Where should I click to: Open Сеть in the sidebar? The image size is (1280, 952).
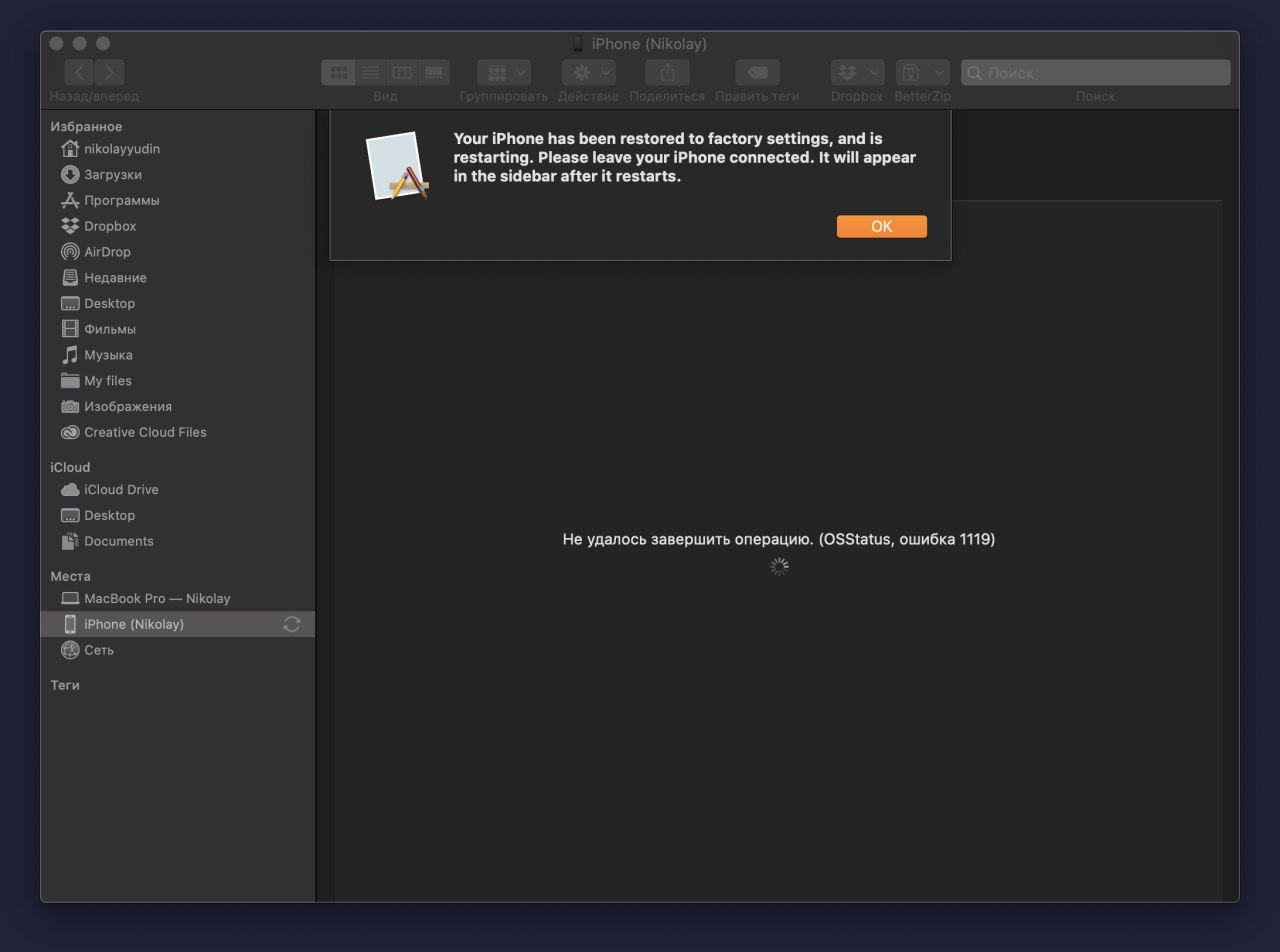[x=178, y=650]
